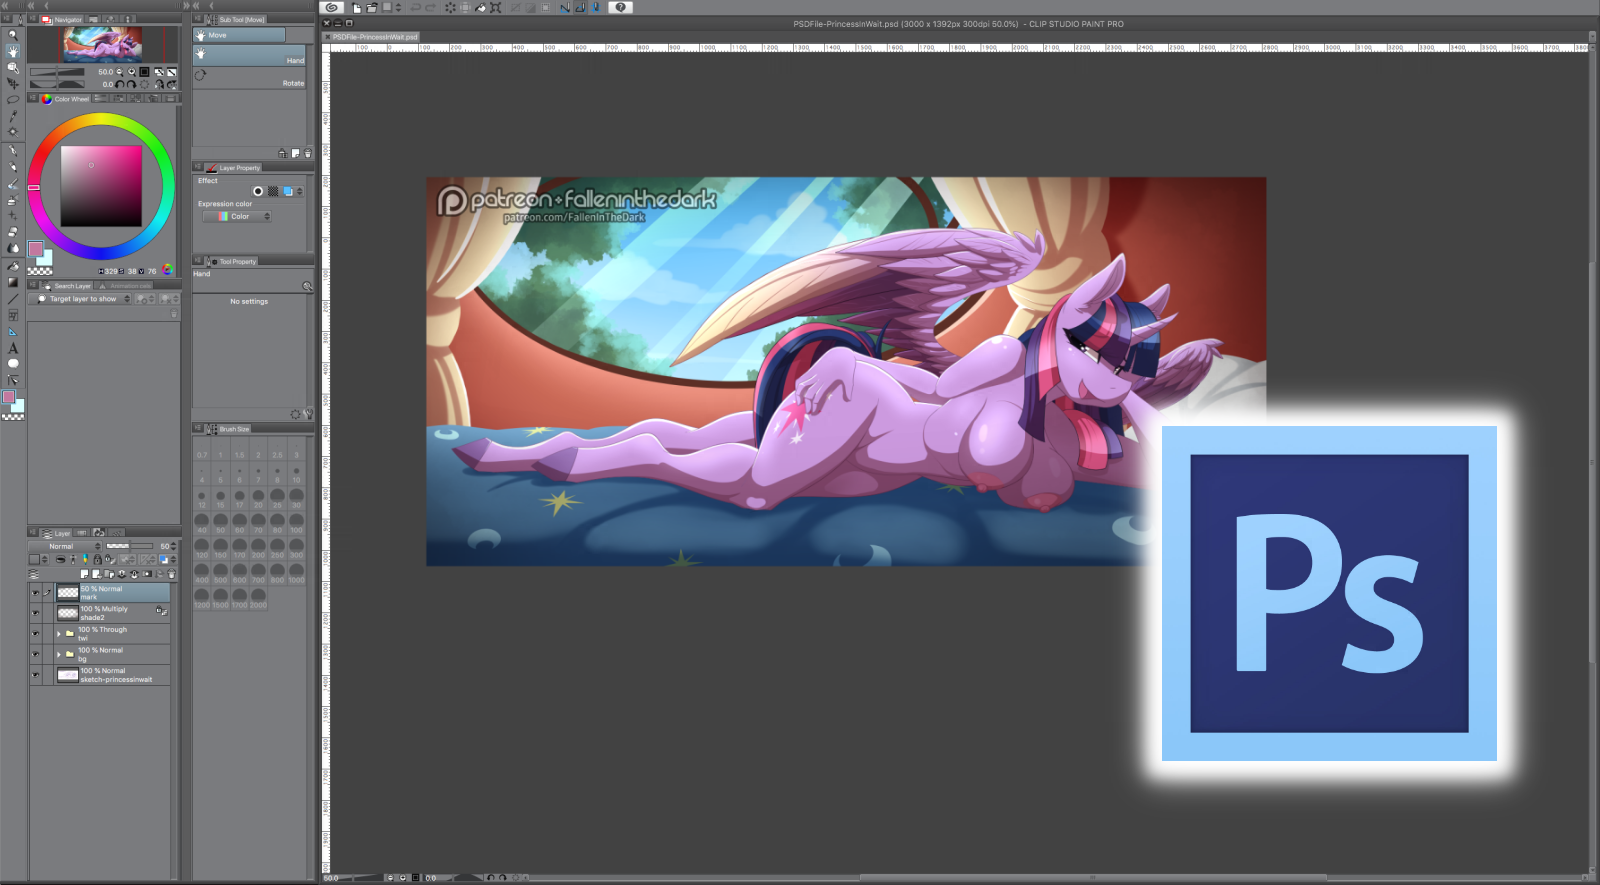
Task: Switch to the PSDFile-PrincessInWait.psd tab
Action: pyautogui.click(x=375, y=37)
